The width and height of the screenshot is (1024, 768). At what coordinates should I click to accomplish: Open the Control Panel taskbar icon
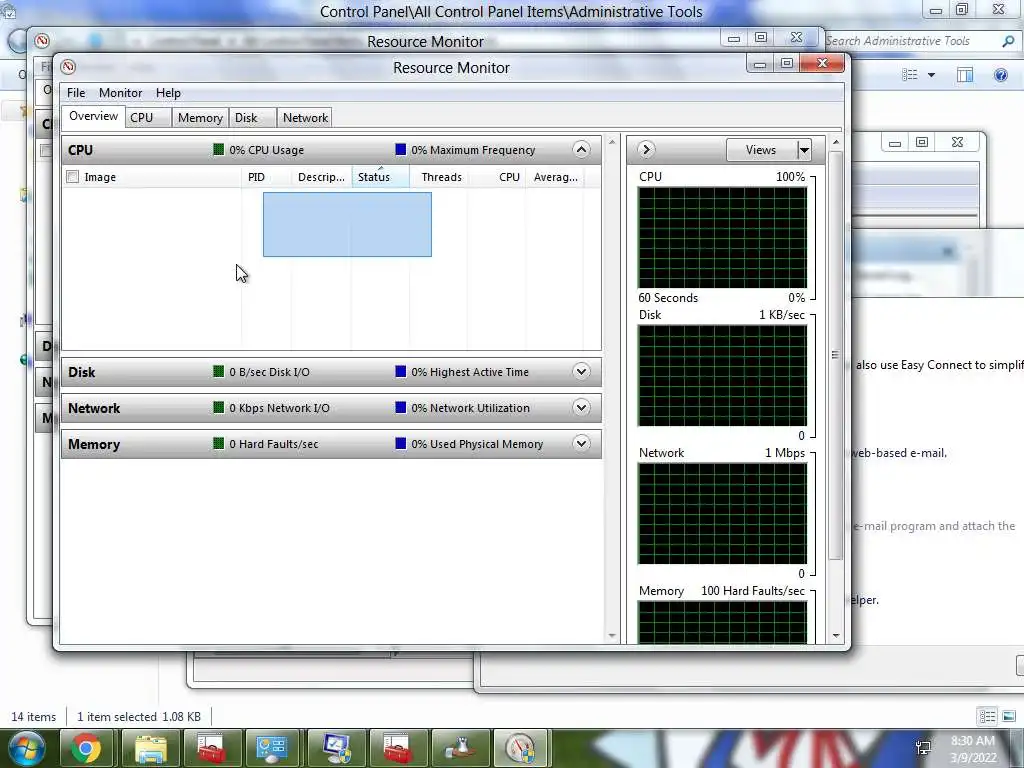click(272, 748)
